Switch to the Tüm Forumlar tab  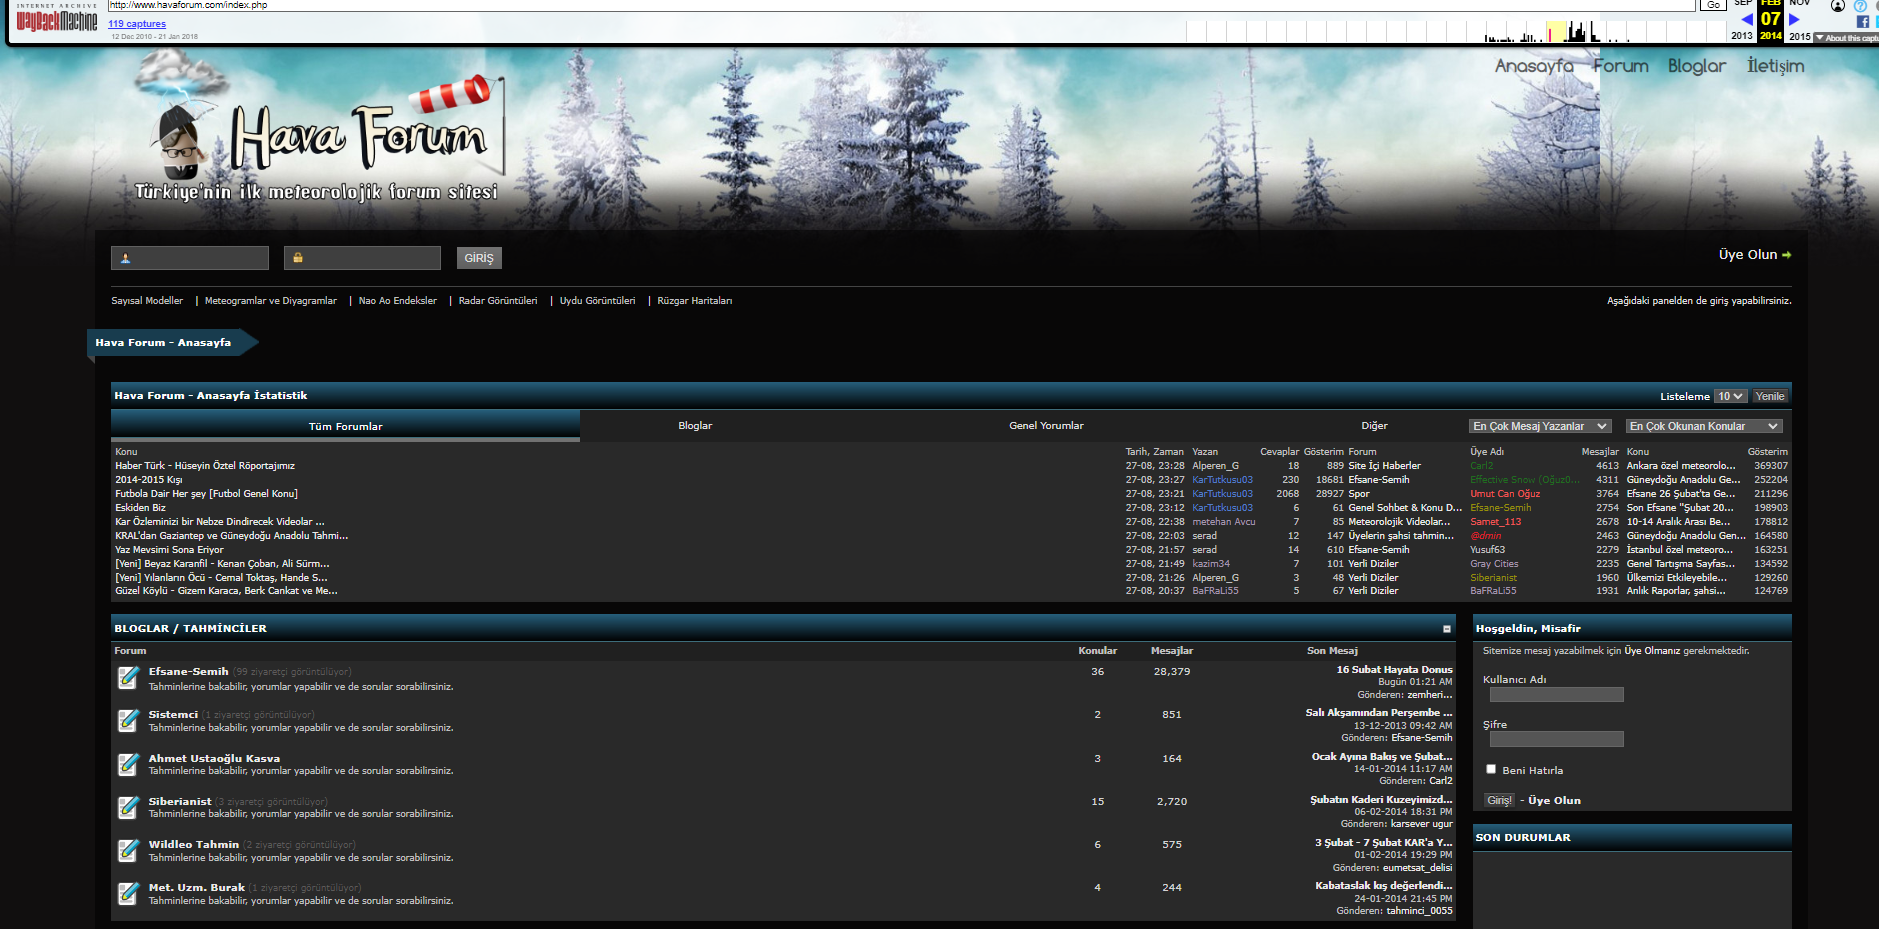pyautogui.click(x=345, y=426)
